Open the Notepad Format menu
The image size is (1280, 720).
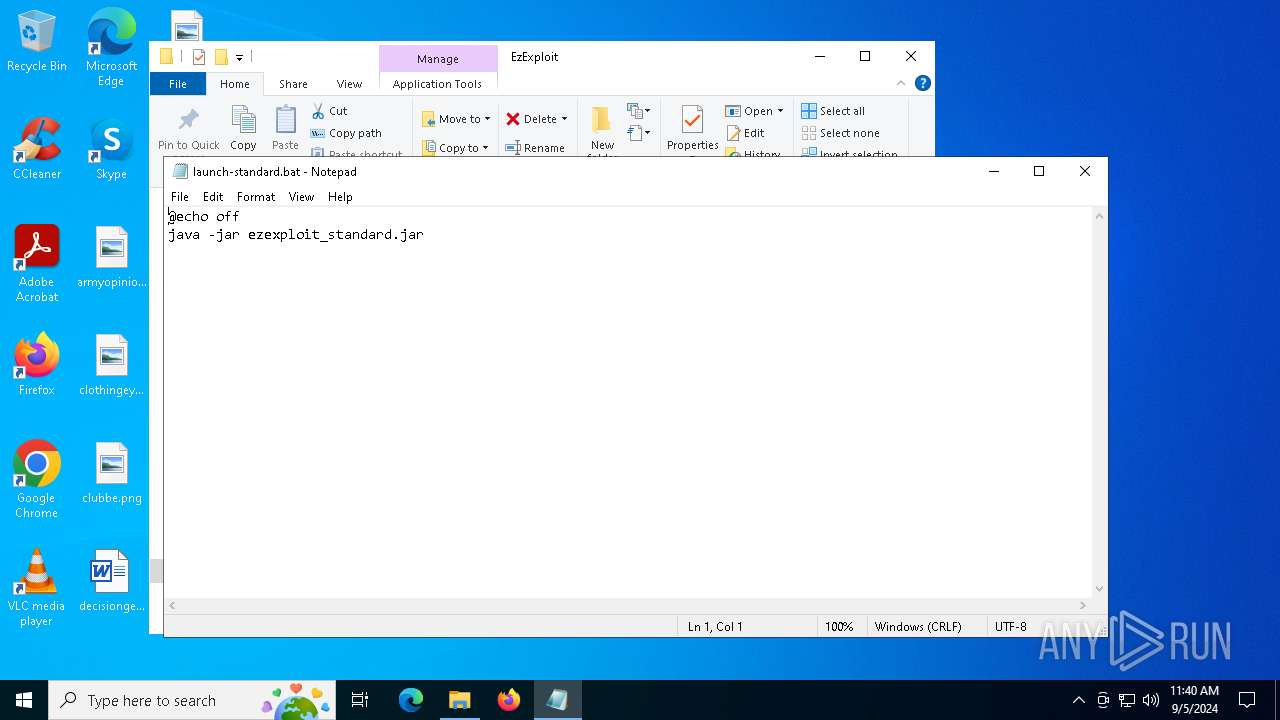tap(256, 197)
